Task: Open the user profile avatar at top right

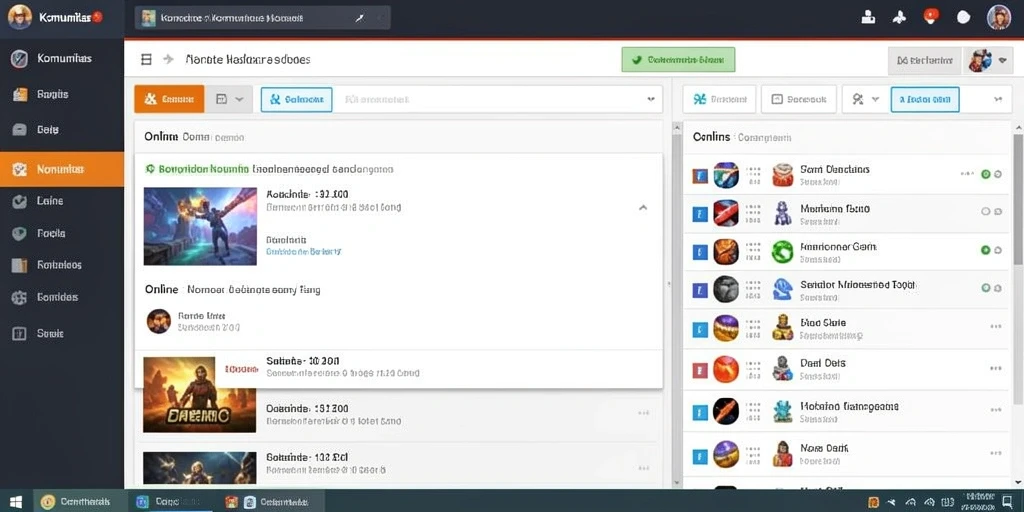Action: 999,17
